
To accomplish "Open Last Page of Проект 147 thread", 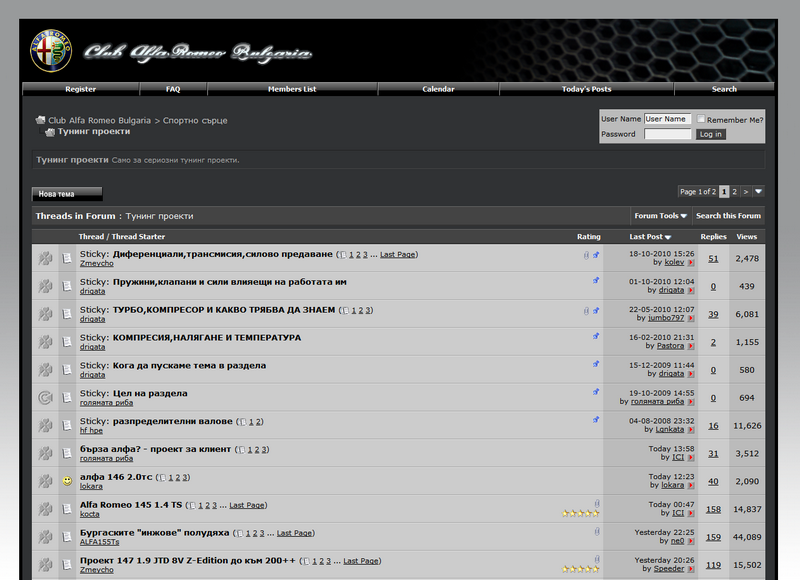I will (x=361, y=561).
